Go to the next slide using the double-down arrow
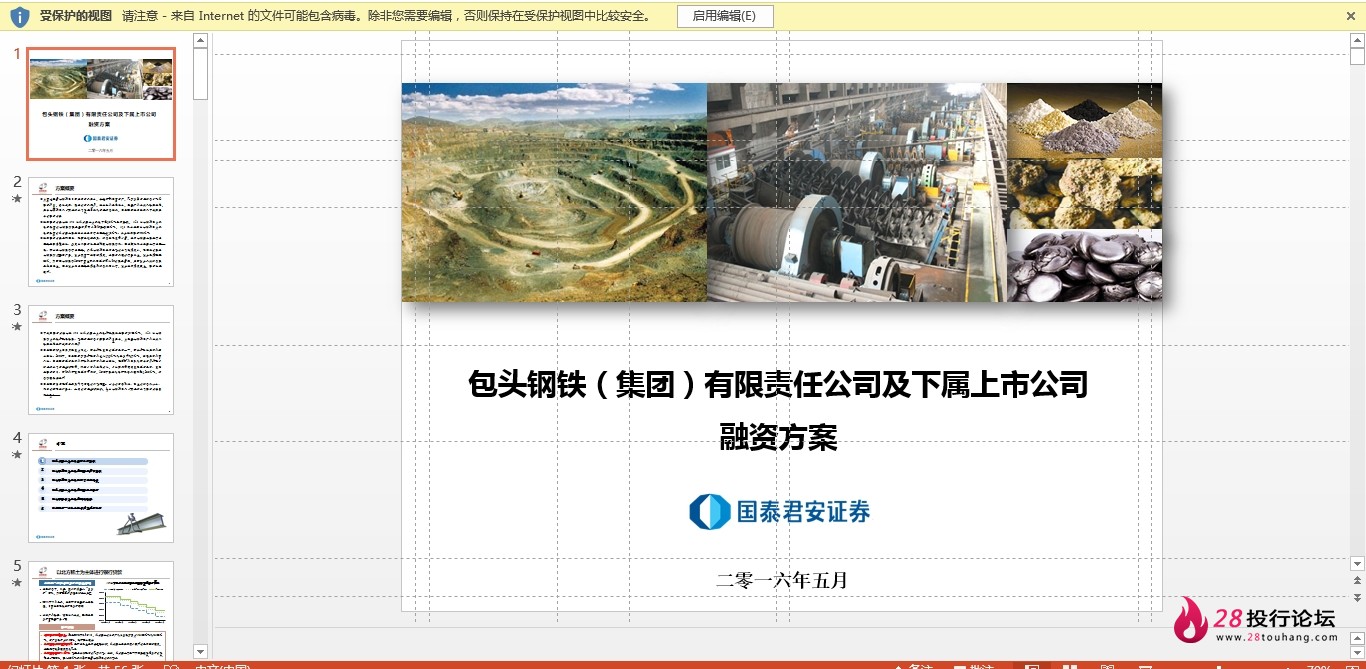Image resolution: width=1366 pixels, height=669 pixels. pos(1357,597)
